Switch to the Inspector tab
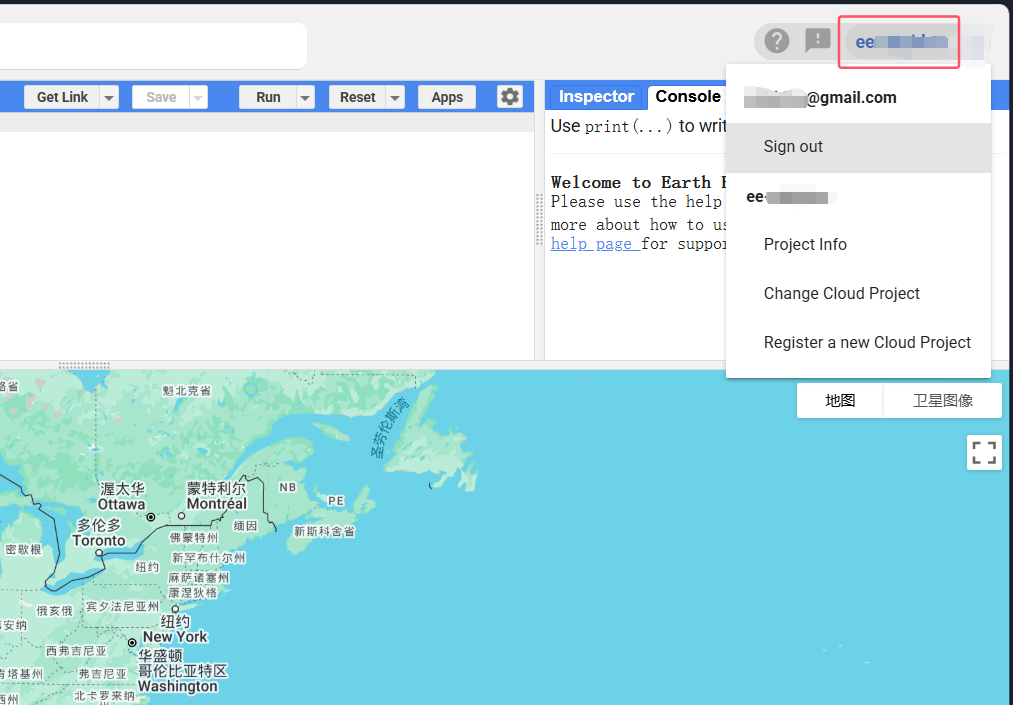The width and height of the screenshot is (1013, 705). point(595,96)
